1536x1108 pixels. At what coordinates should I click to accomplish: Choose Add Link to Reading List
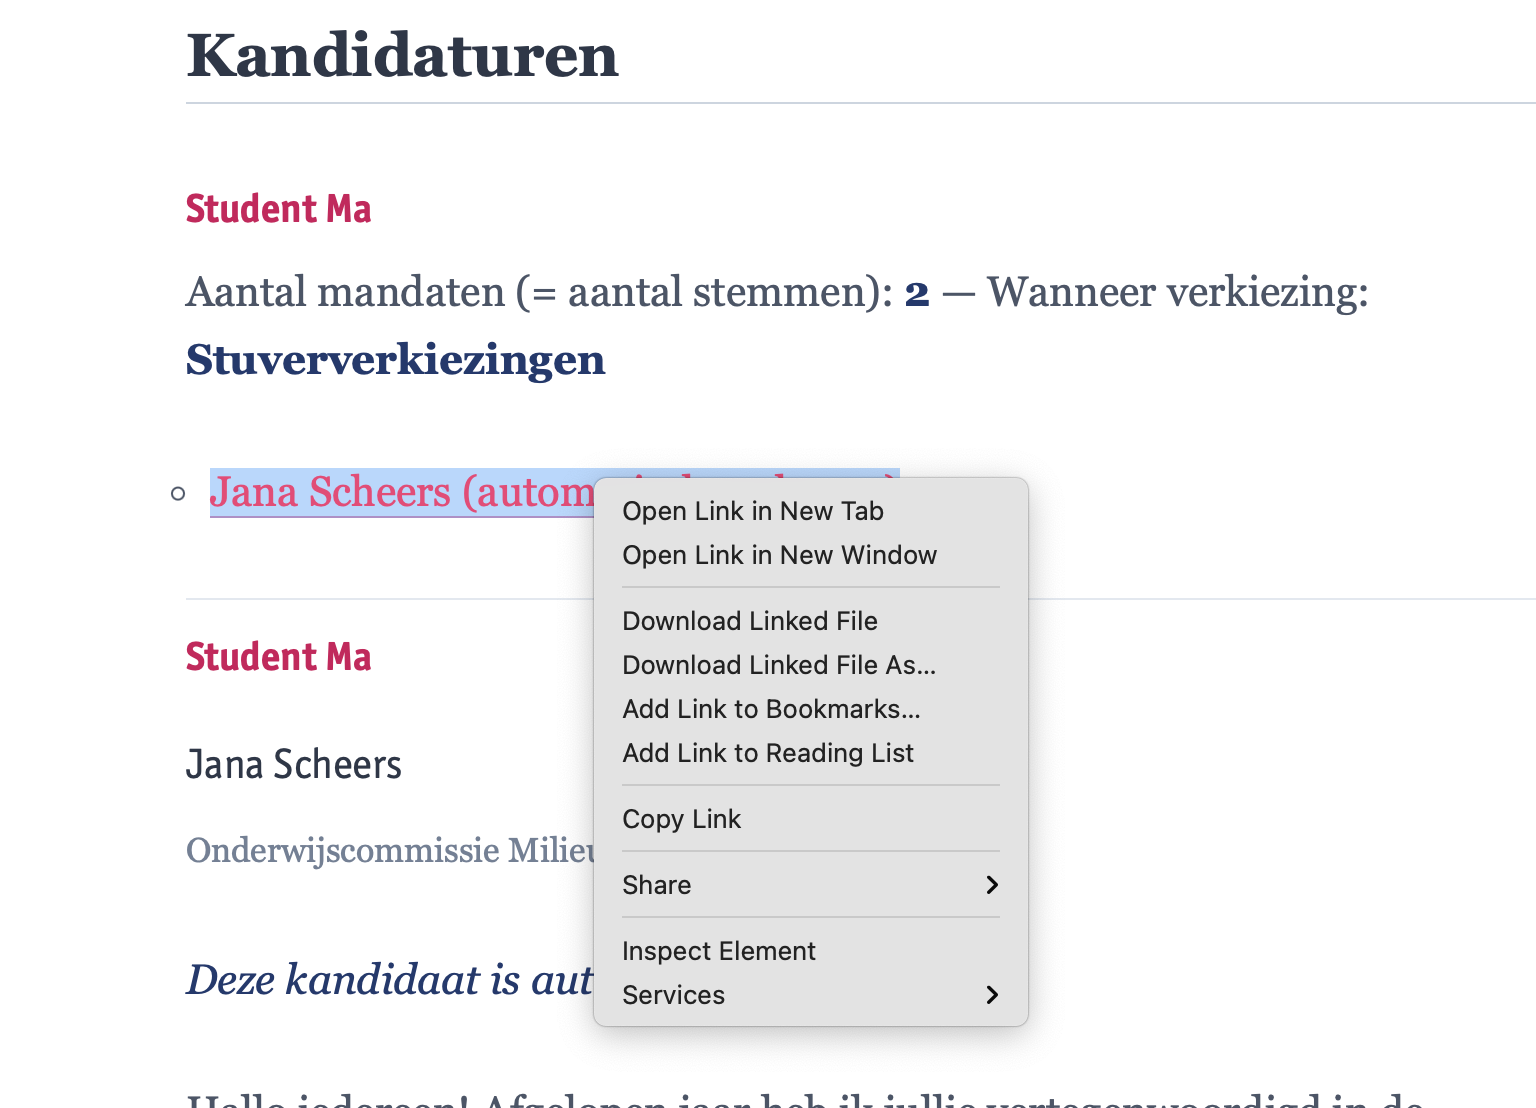point(767,753)
